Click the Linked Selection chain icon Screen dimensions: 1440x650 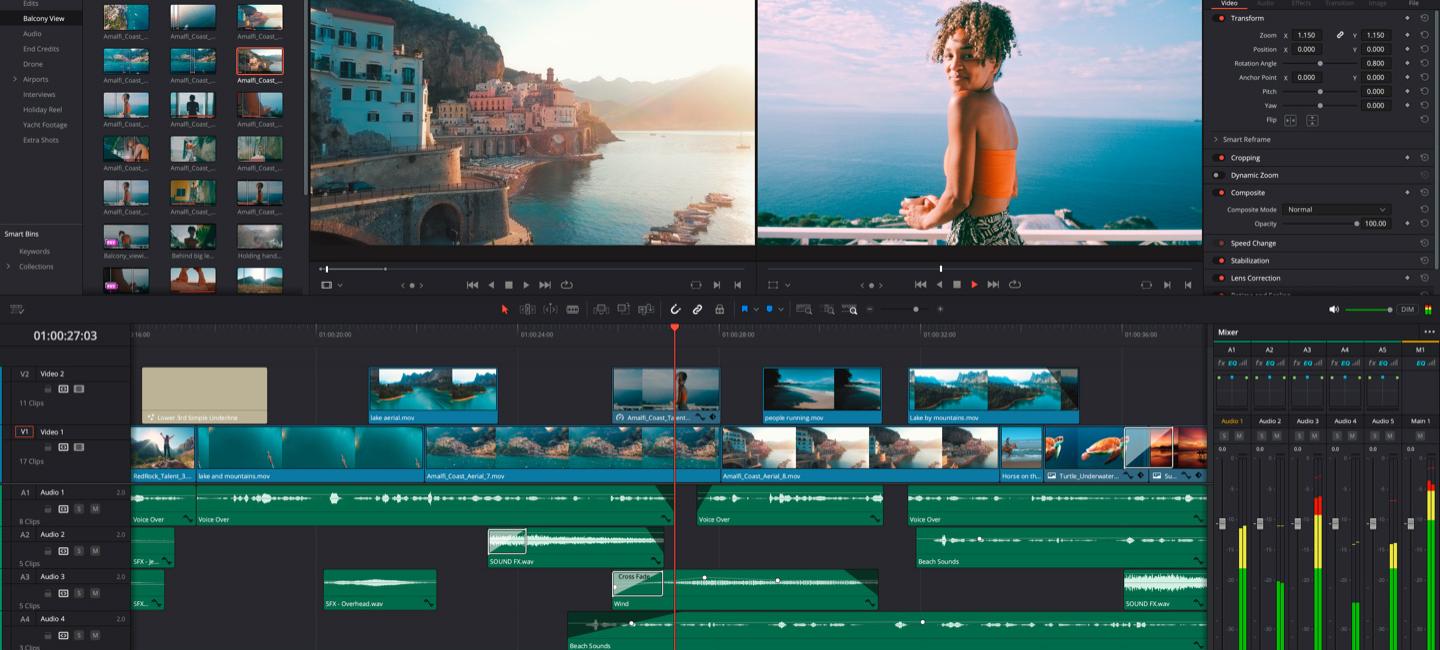point(697,310)
